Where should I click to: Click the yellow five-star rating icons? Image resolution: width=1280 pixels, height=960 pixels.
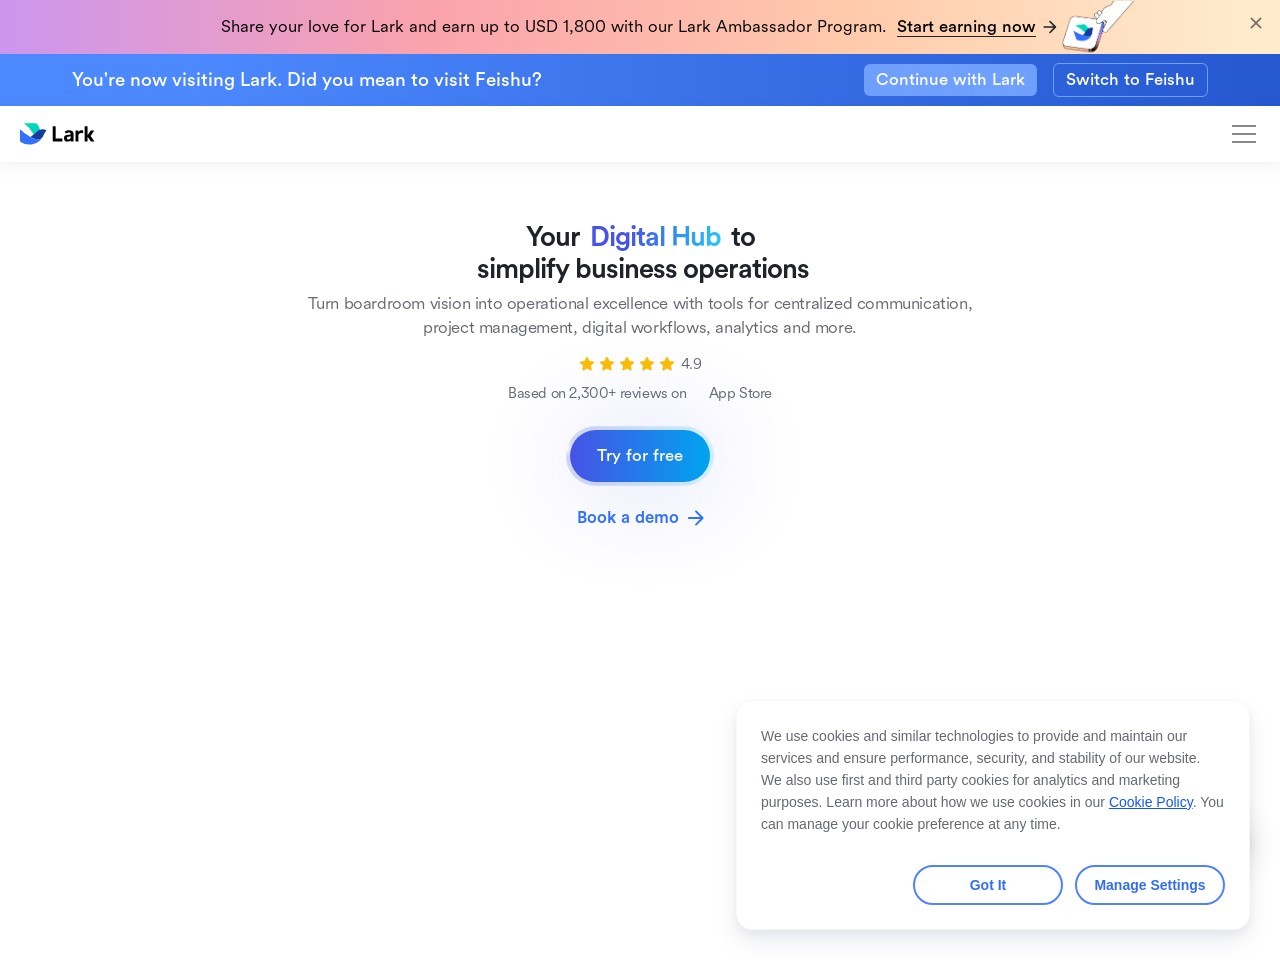click(x=627, y=364)
